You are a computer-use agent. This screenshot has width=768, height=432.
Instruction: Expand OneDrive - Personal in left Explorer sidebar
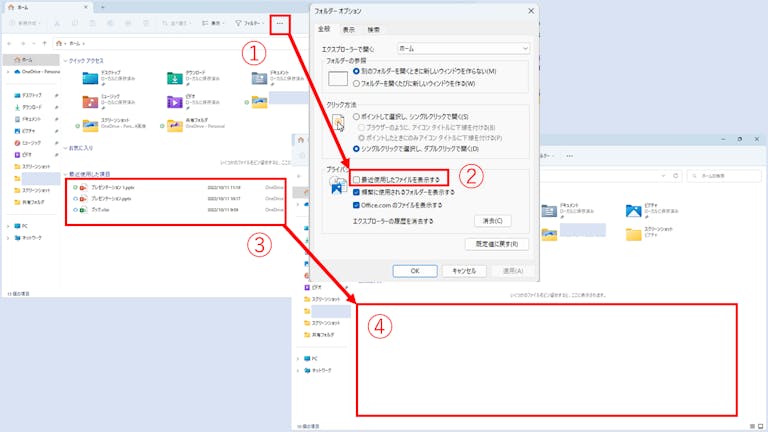pos(8,72)
